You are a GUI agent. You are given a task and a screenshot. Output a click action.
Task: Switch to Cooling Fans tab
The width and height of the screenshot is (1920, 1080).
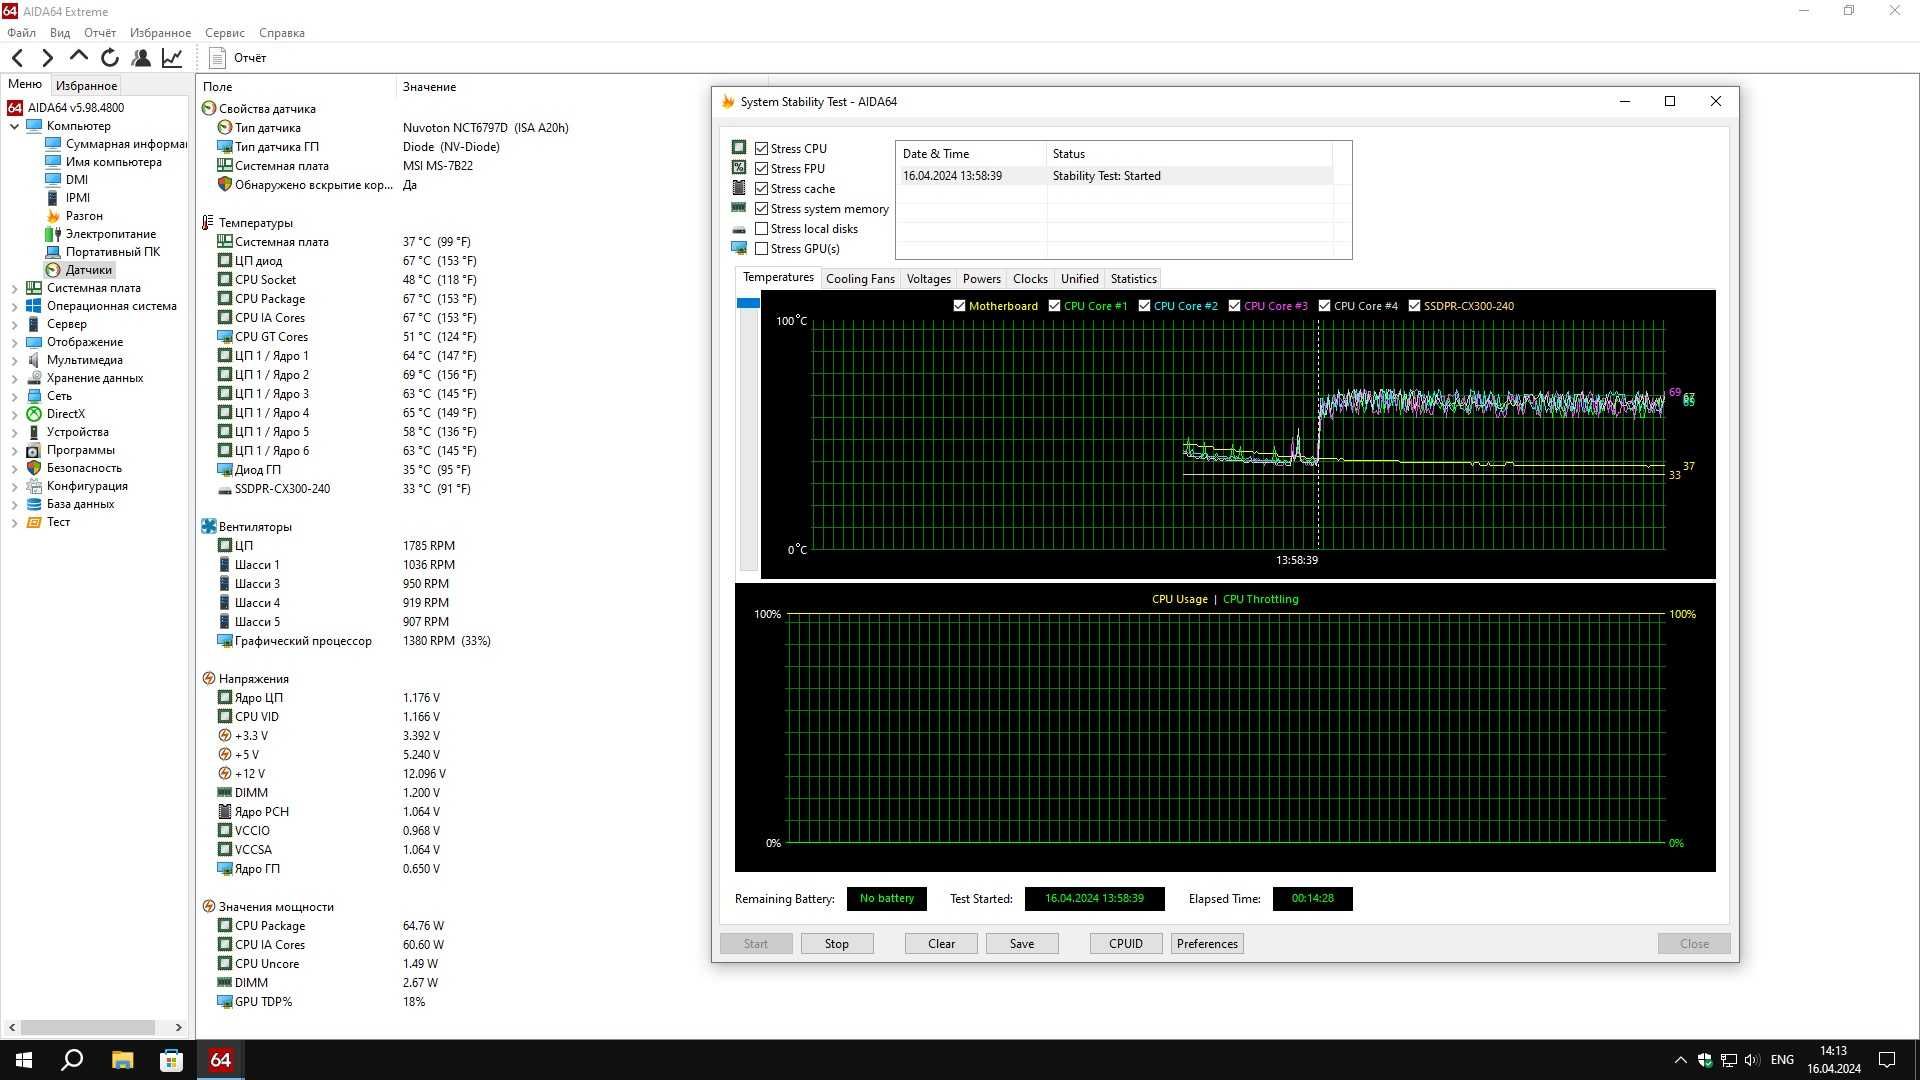pyautogui.click(x=860, y=279)
